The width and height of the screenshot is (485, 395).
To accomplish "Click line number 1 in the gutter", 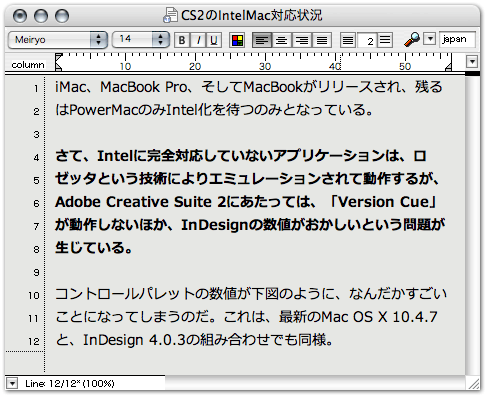I will 36,88.
